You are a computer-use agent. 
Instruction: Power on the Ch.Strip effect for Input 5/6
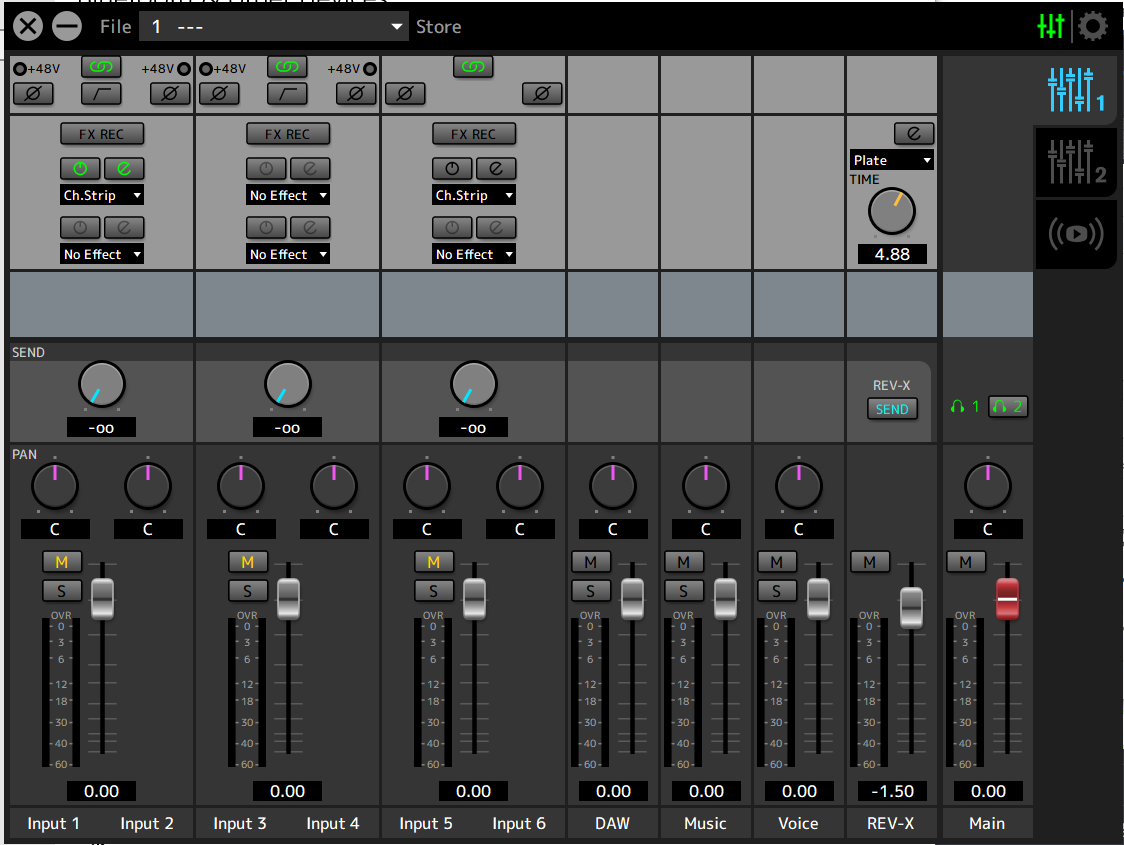point(452,168)
